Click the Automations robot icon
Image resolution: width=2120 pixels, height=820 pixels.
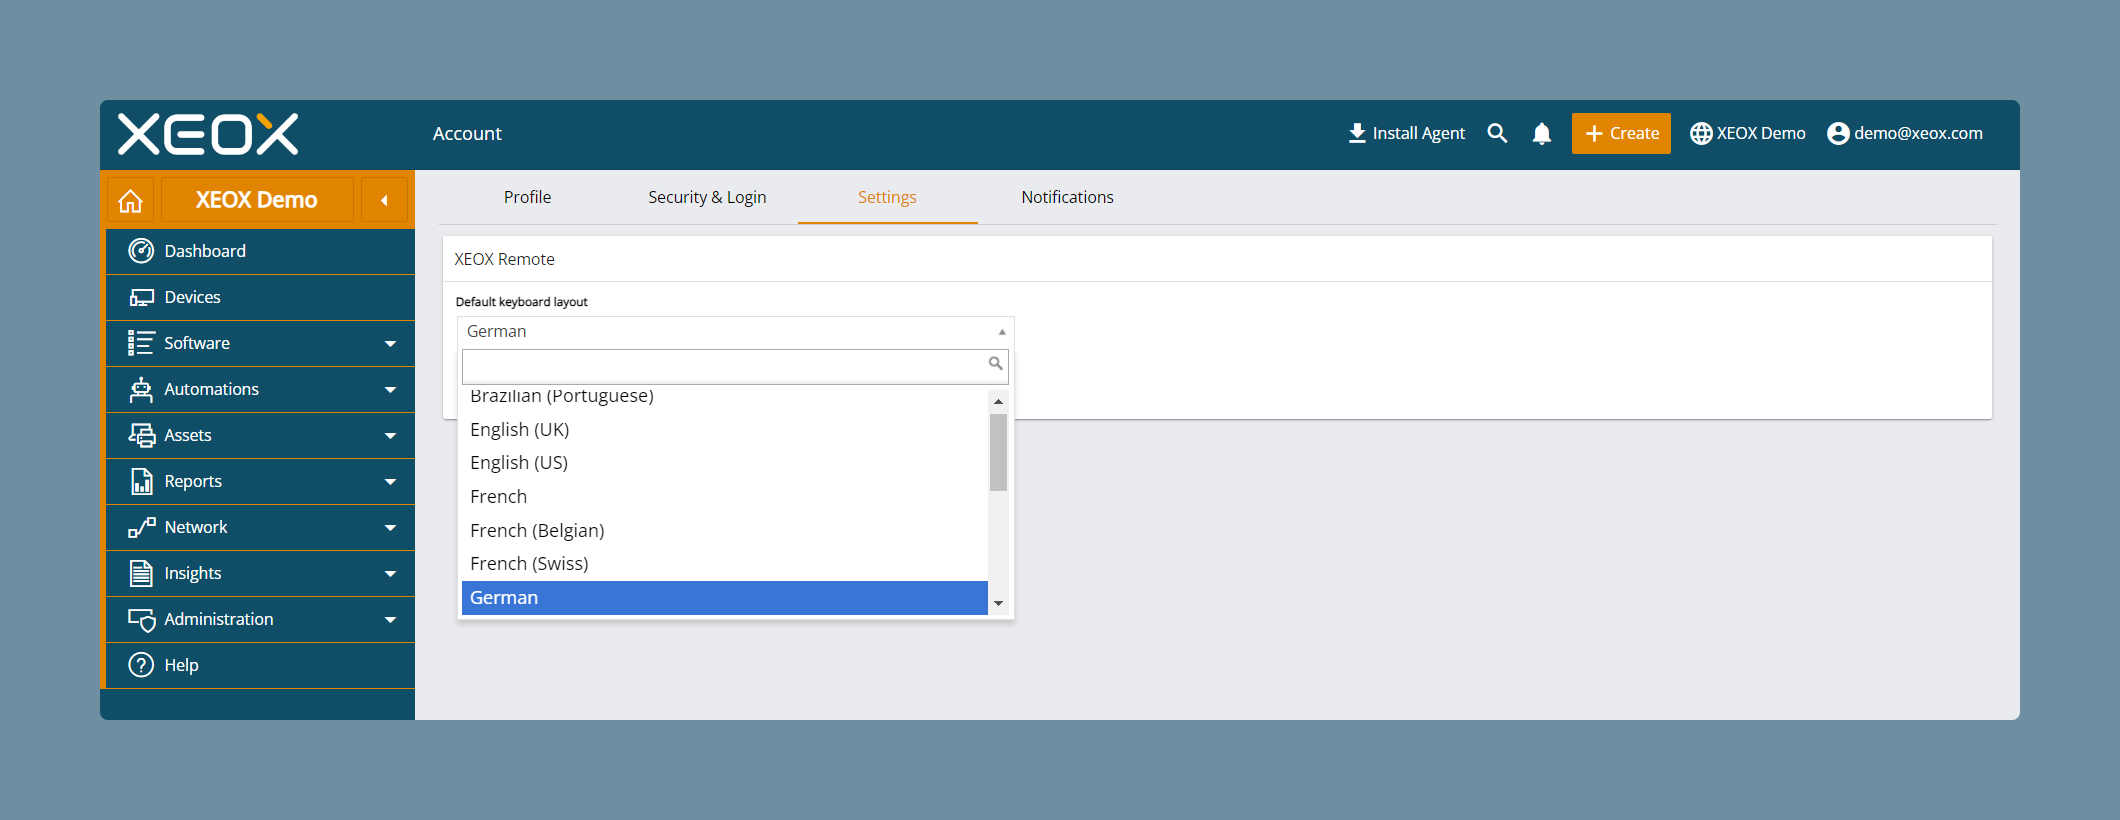(x=142, y=389)
